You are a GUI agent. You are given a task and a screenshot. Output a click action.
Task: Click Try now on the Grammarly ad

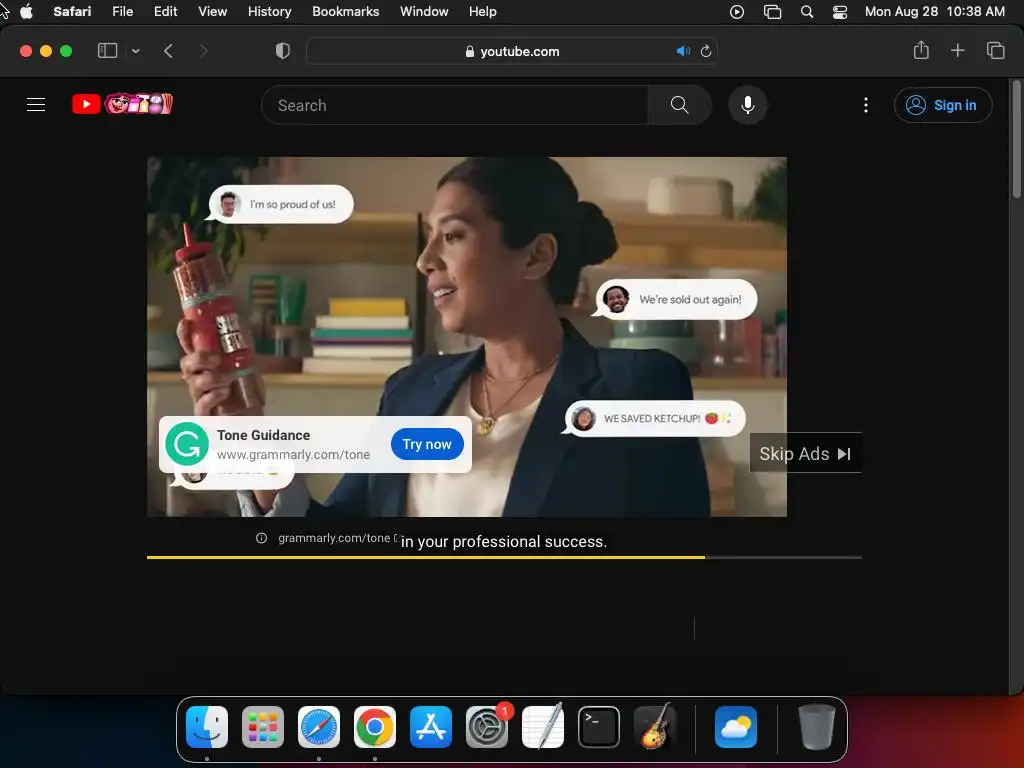(x=427, y=444)
